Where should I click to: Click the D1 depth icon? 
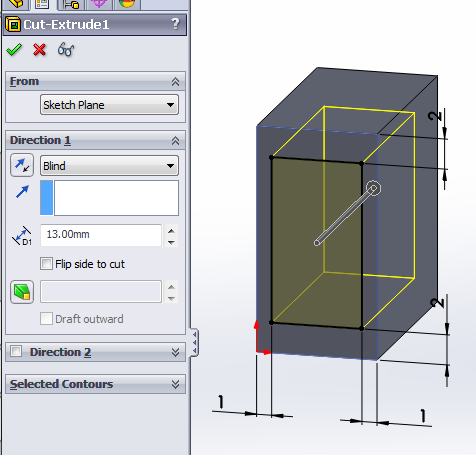click(22, 236)
